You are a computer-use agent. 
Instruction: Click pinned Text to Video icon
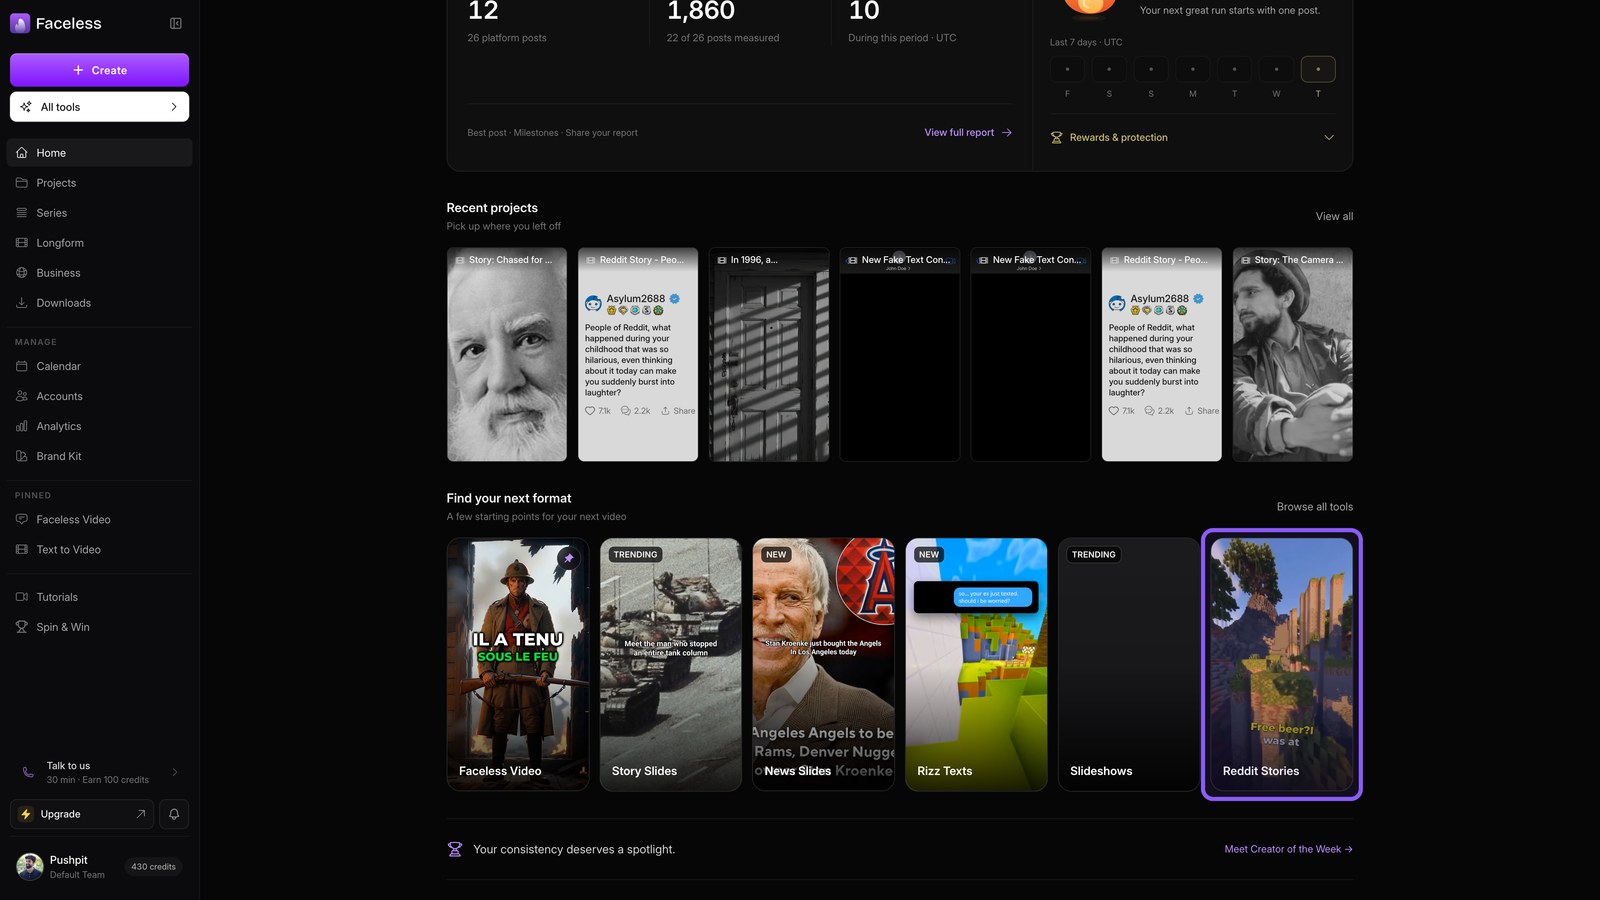pyautogui.click(x=22, y=549)
